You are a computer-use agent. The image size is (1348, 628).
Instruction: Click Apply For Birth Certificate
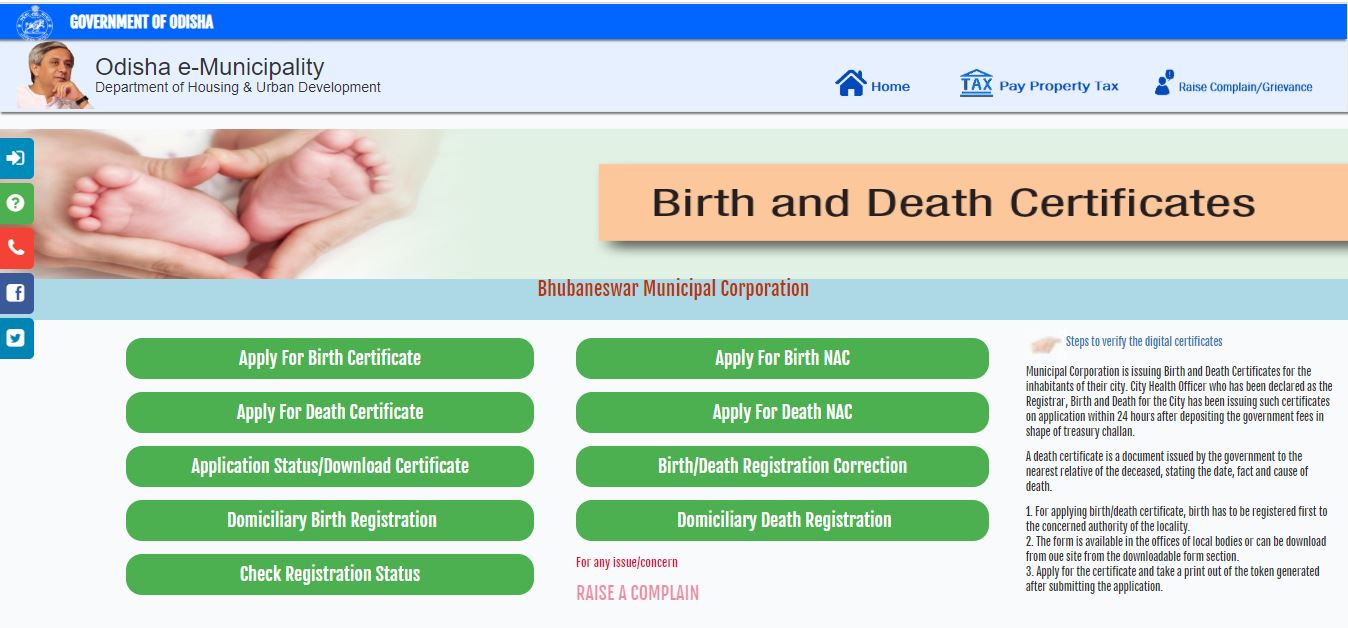pyautogui.click(x=330, y=358)
